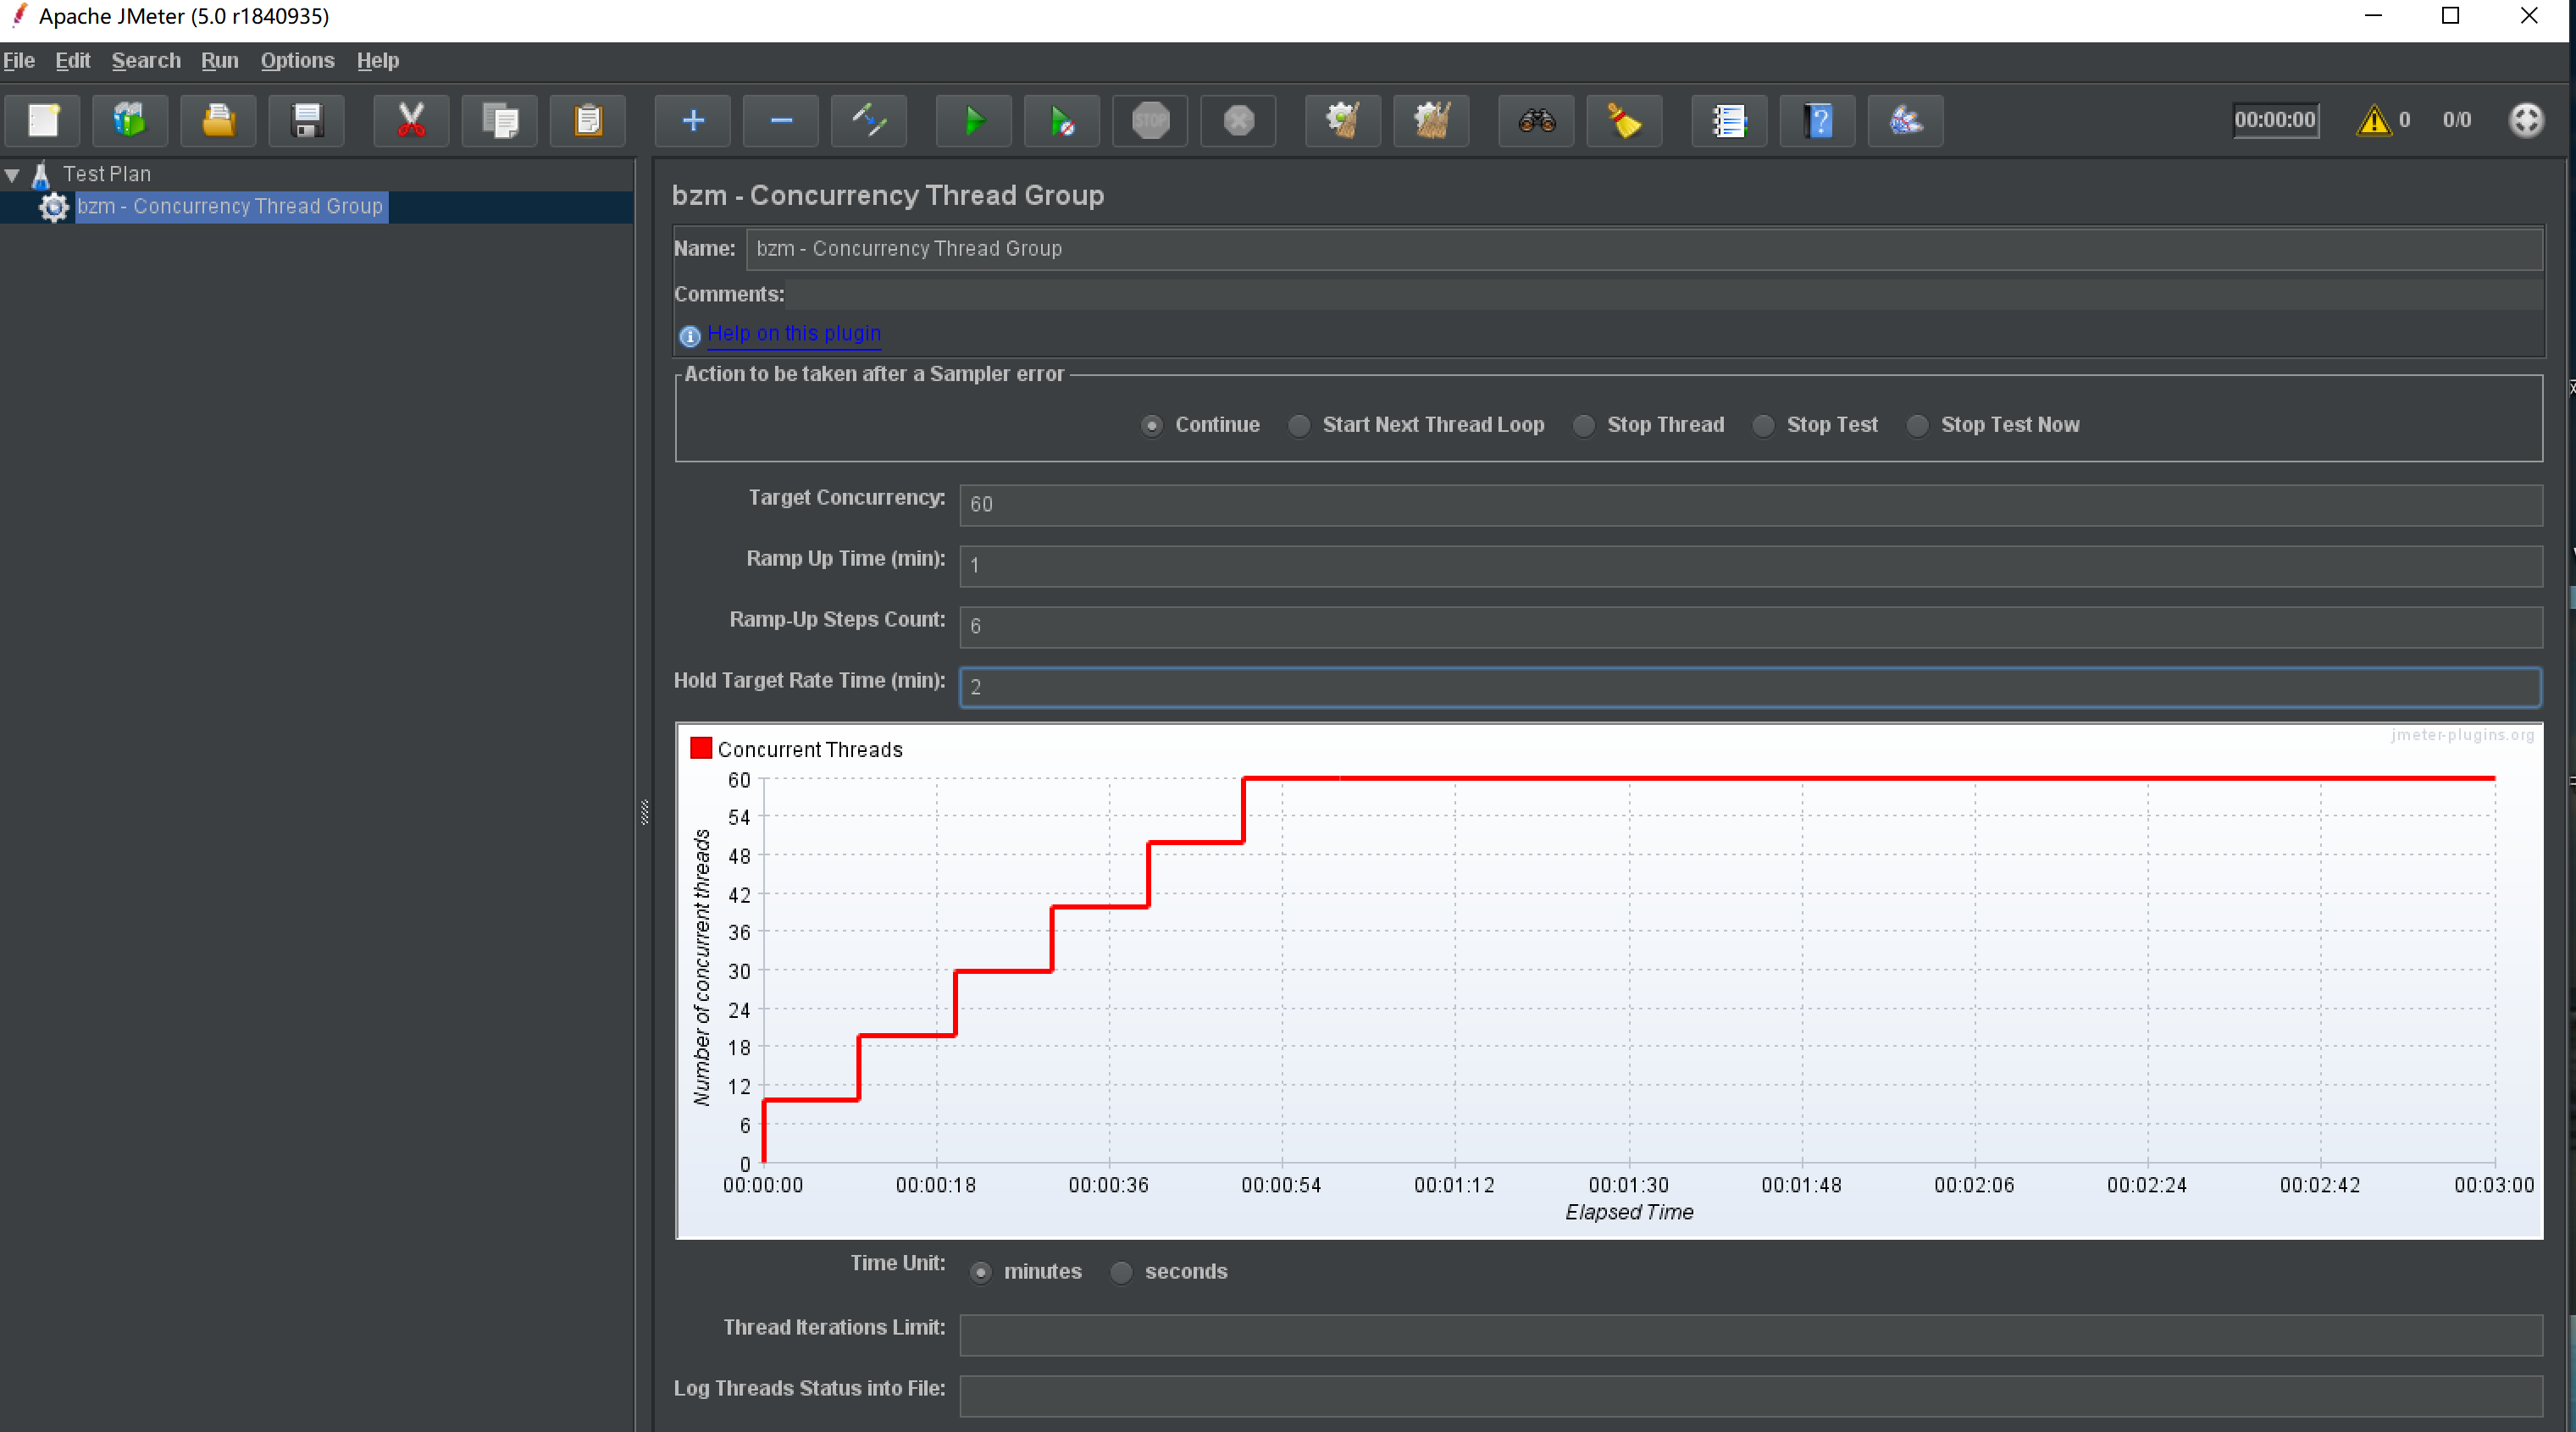Click the plus Expand All toolbar button
Viewport: 2576px width, 1432px height.
click(x=692, y=121)
